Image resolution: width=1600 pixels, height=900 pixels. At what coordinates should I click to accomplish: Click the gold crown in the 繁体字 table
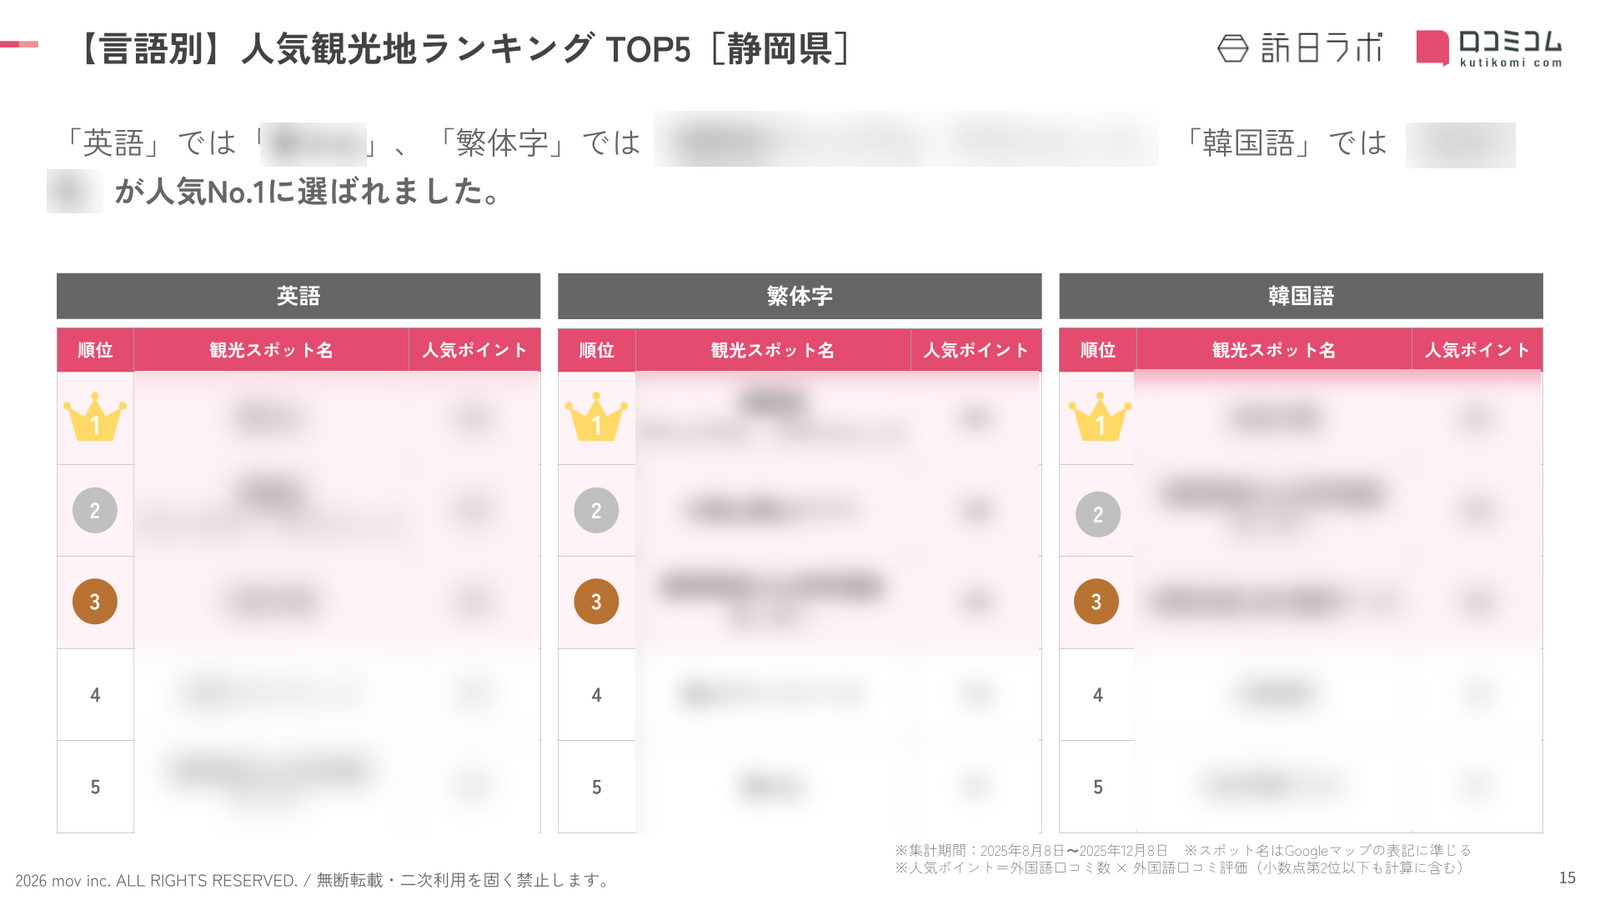(596, 417)
